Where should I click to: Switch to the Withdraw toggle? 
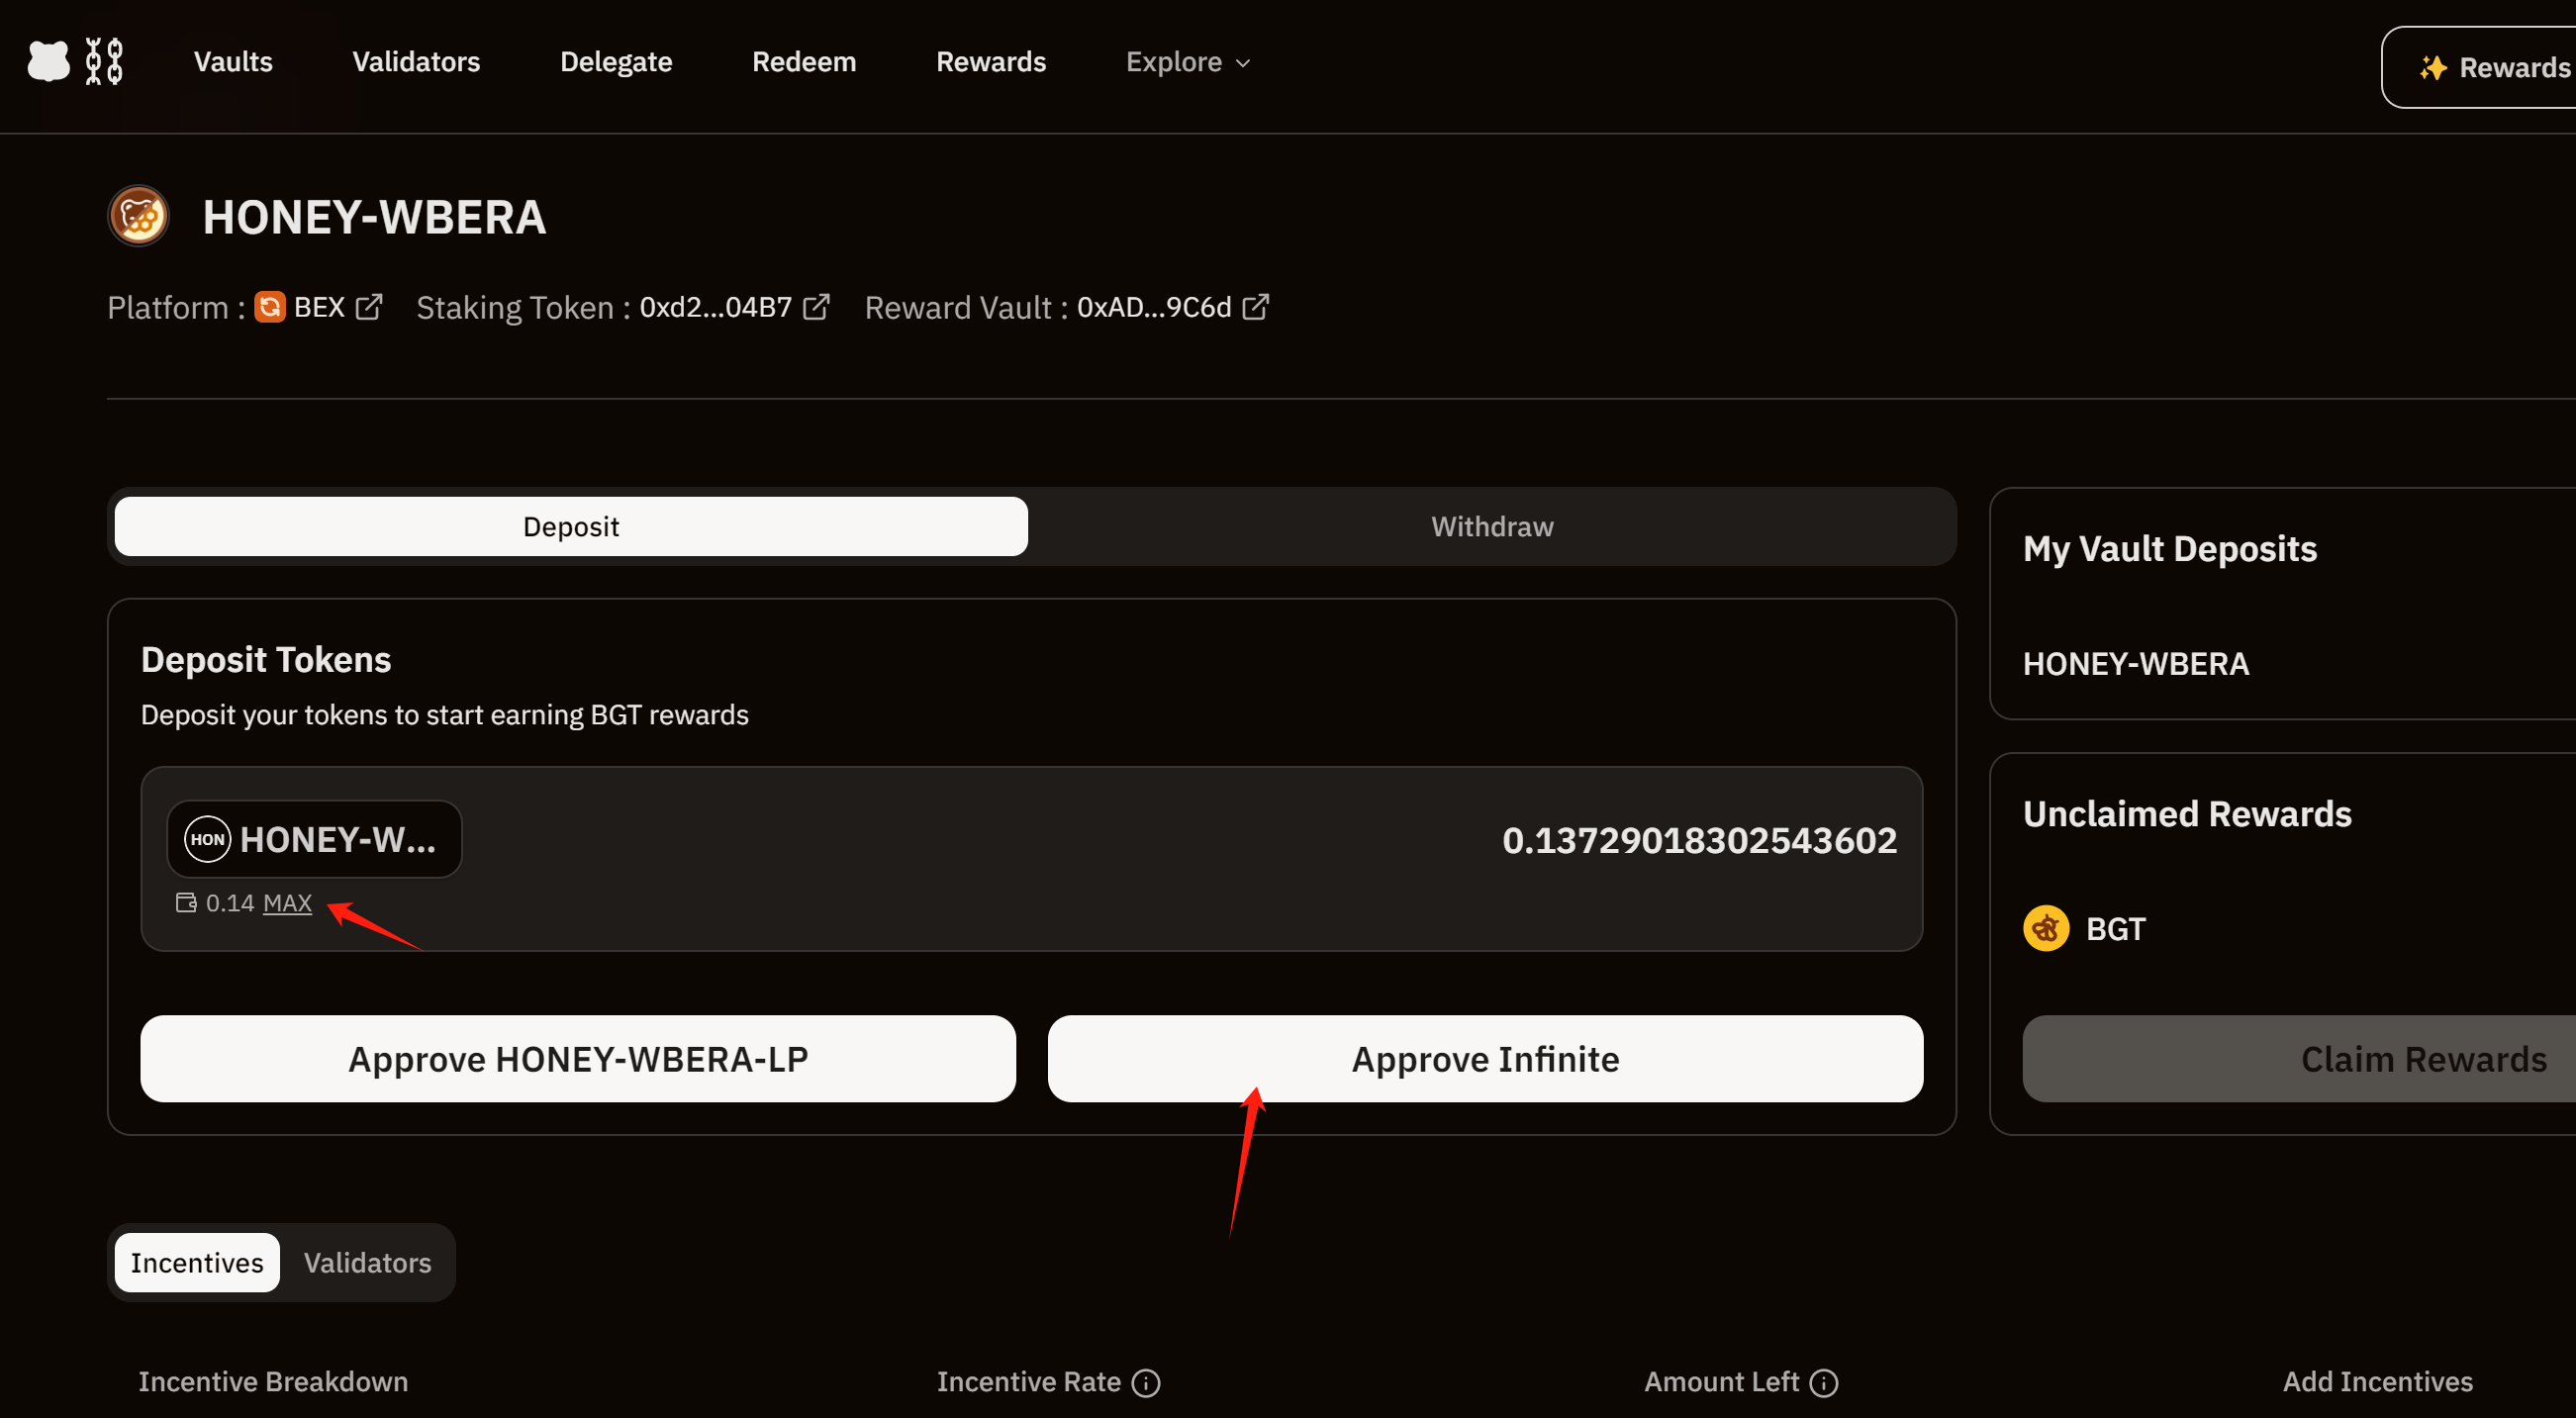click(1491, 527)
